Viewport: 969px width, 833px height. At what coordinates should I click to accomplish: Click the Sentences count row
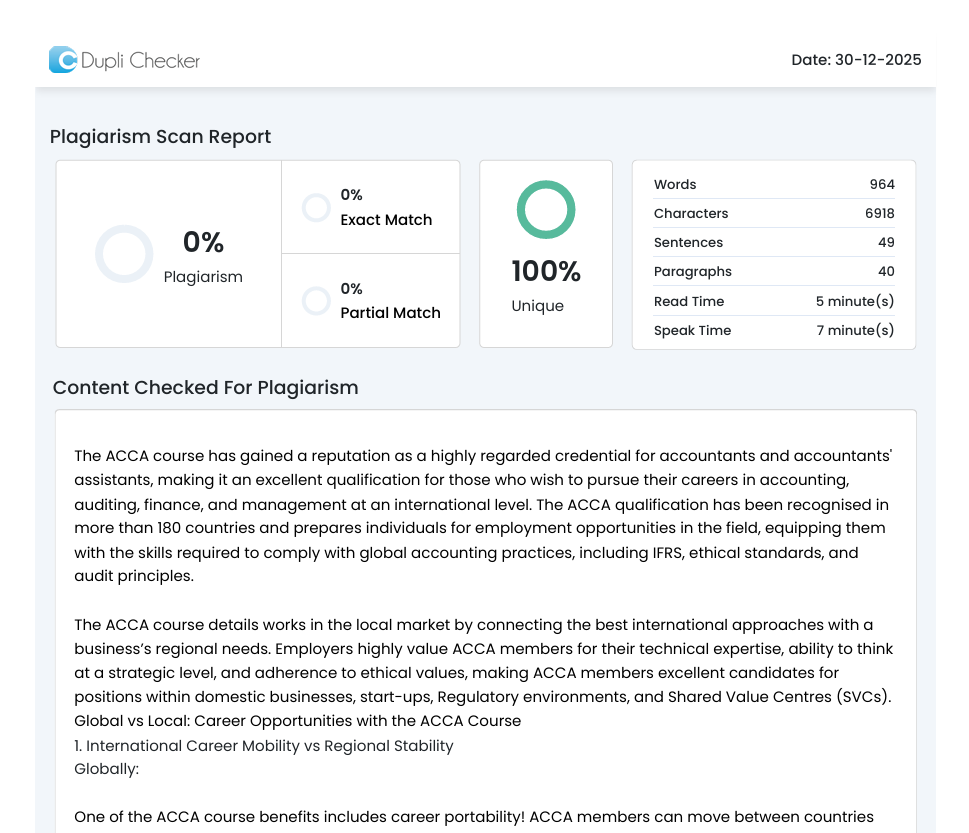click(x=773, y=243)
